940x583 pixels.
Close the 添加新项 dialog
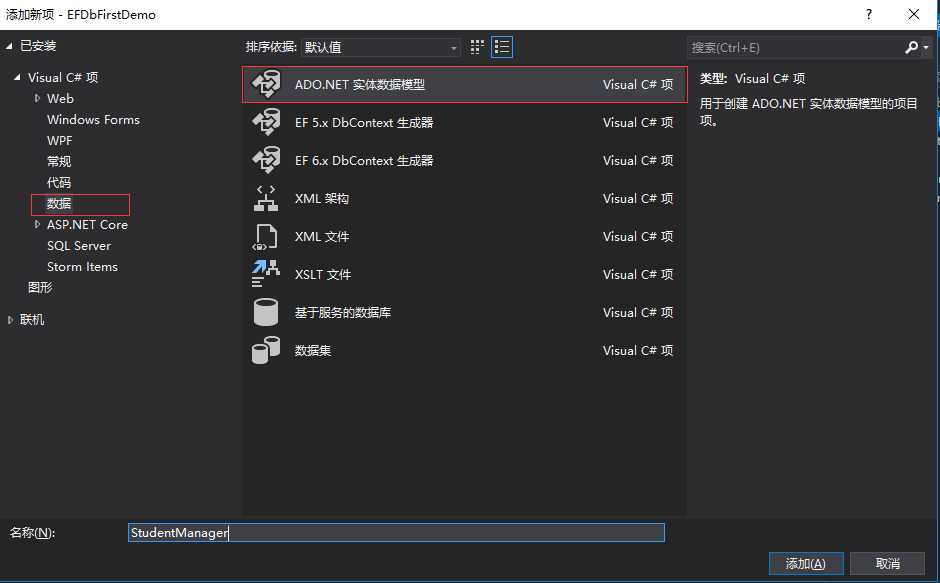point(914,14)
